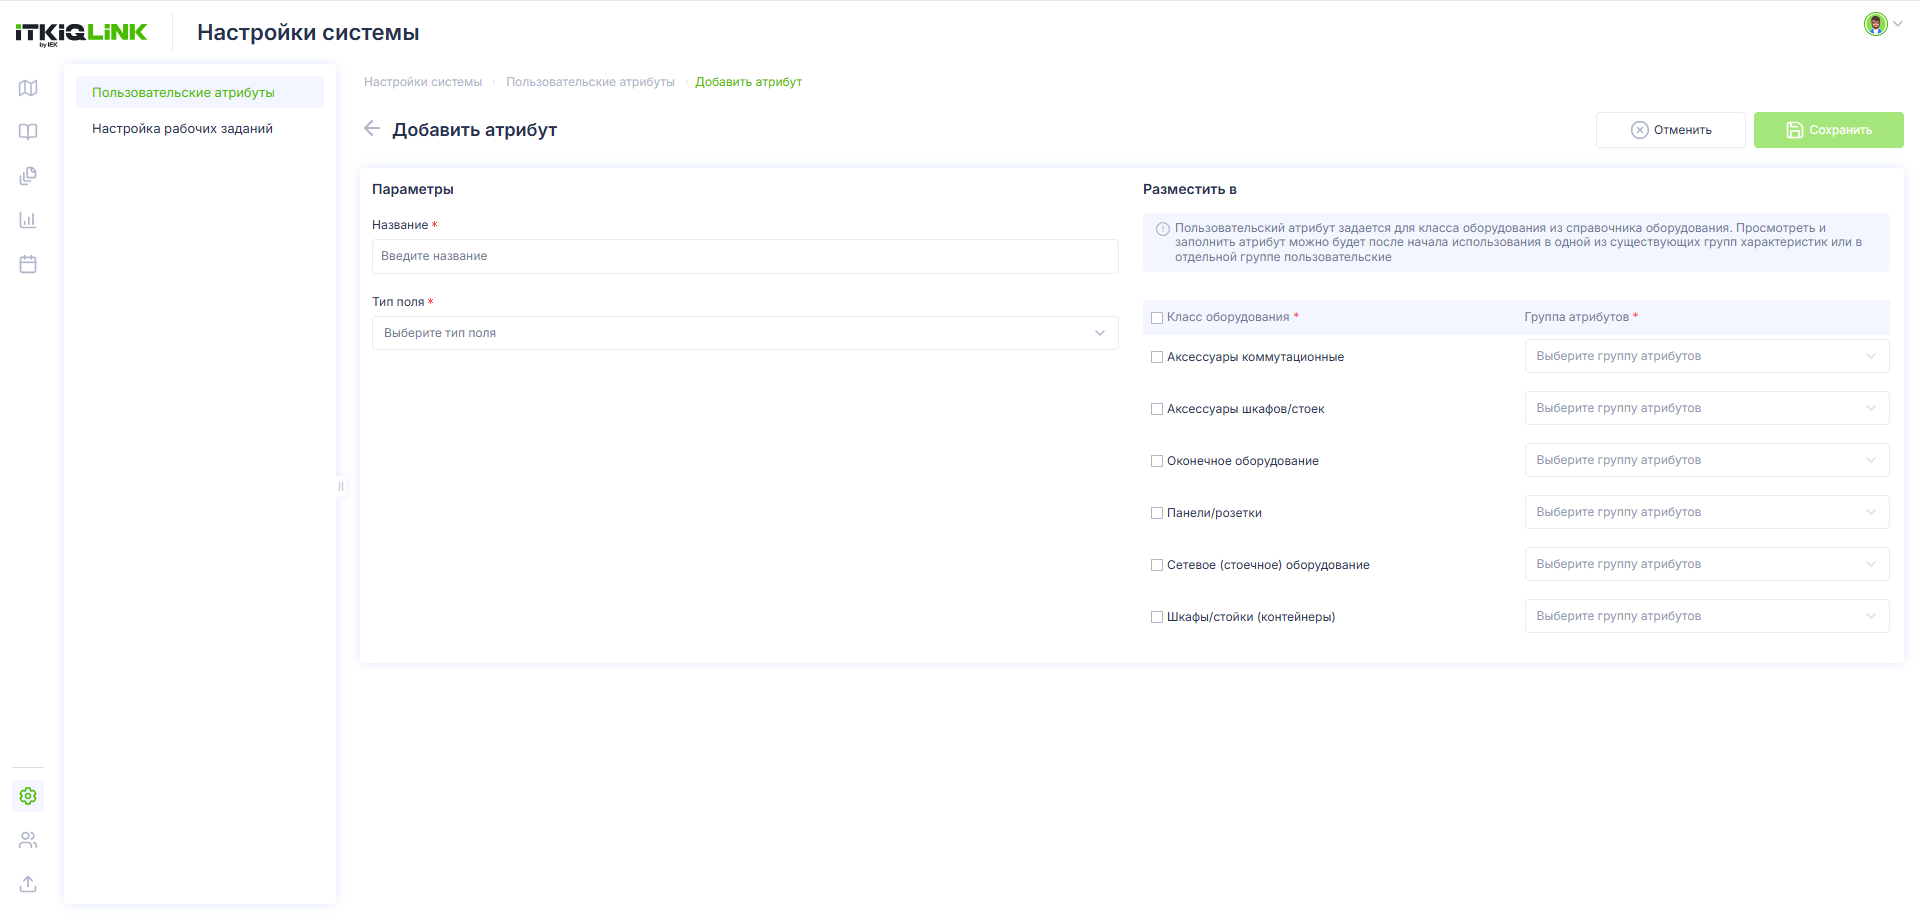
Task: Check Сетевое (стоечное) оборудование checkbox
Action: pyautogui.click(x=1157, y=565)
